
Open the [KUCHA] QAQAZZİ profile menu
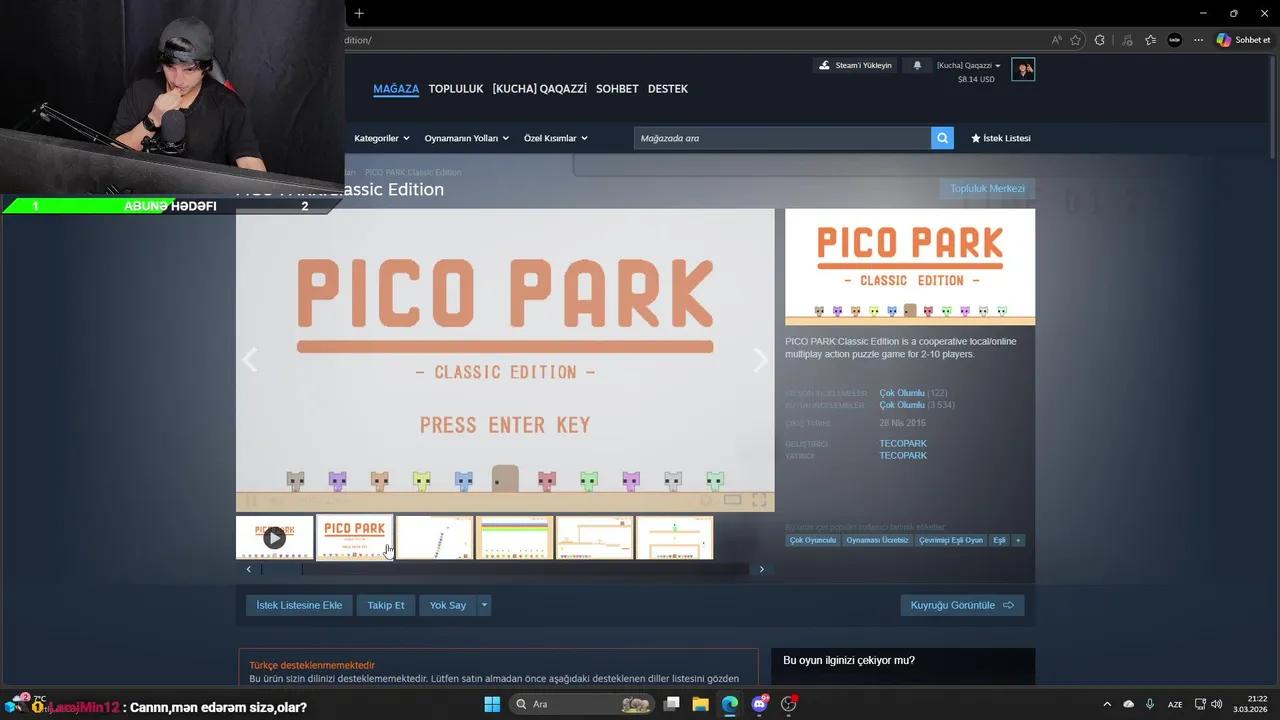(539, 89)
